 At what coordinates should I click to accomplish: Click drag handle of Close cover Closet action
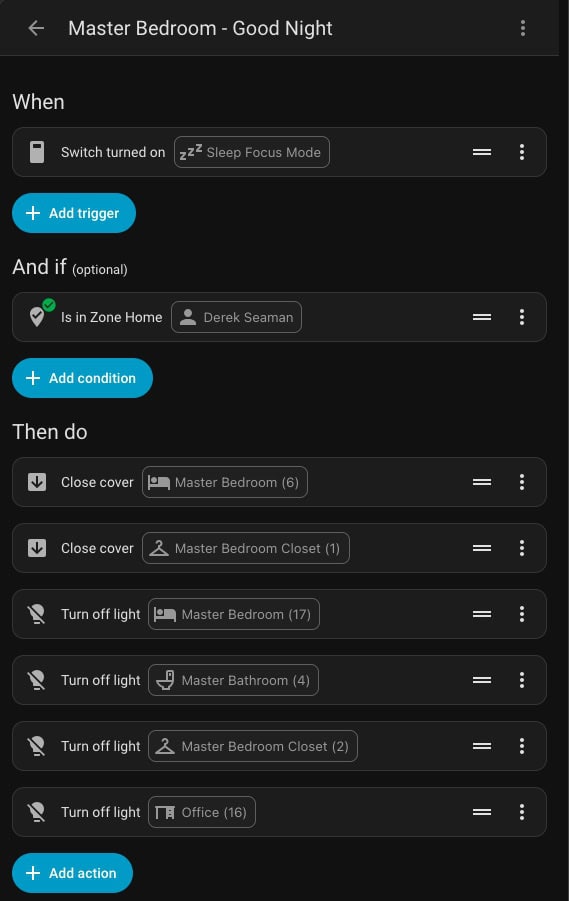[x=482, y=548]
